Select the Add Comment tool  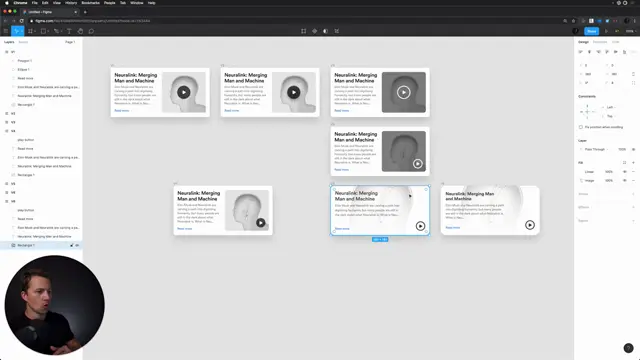coord(91,31)
